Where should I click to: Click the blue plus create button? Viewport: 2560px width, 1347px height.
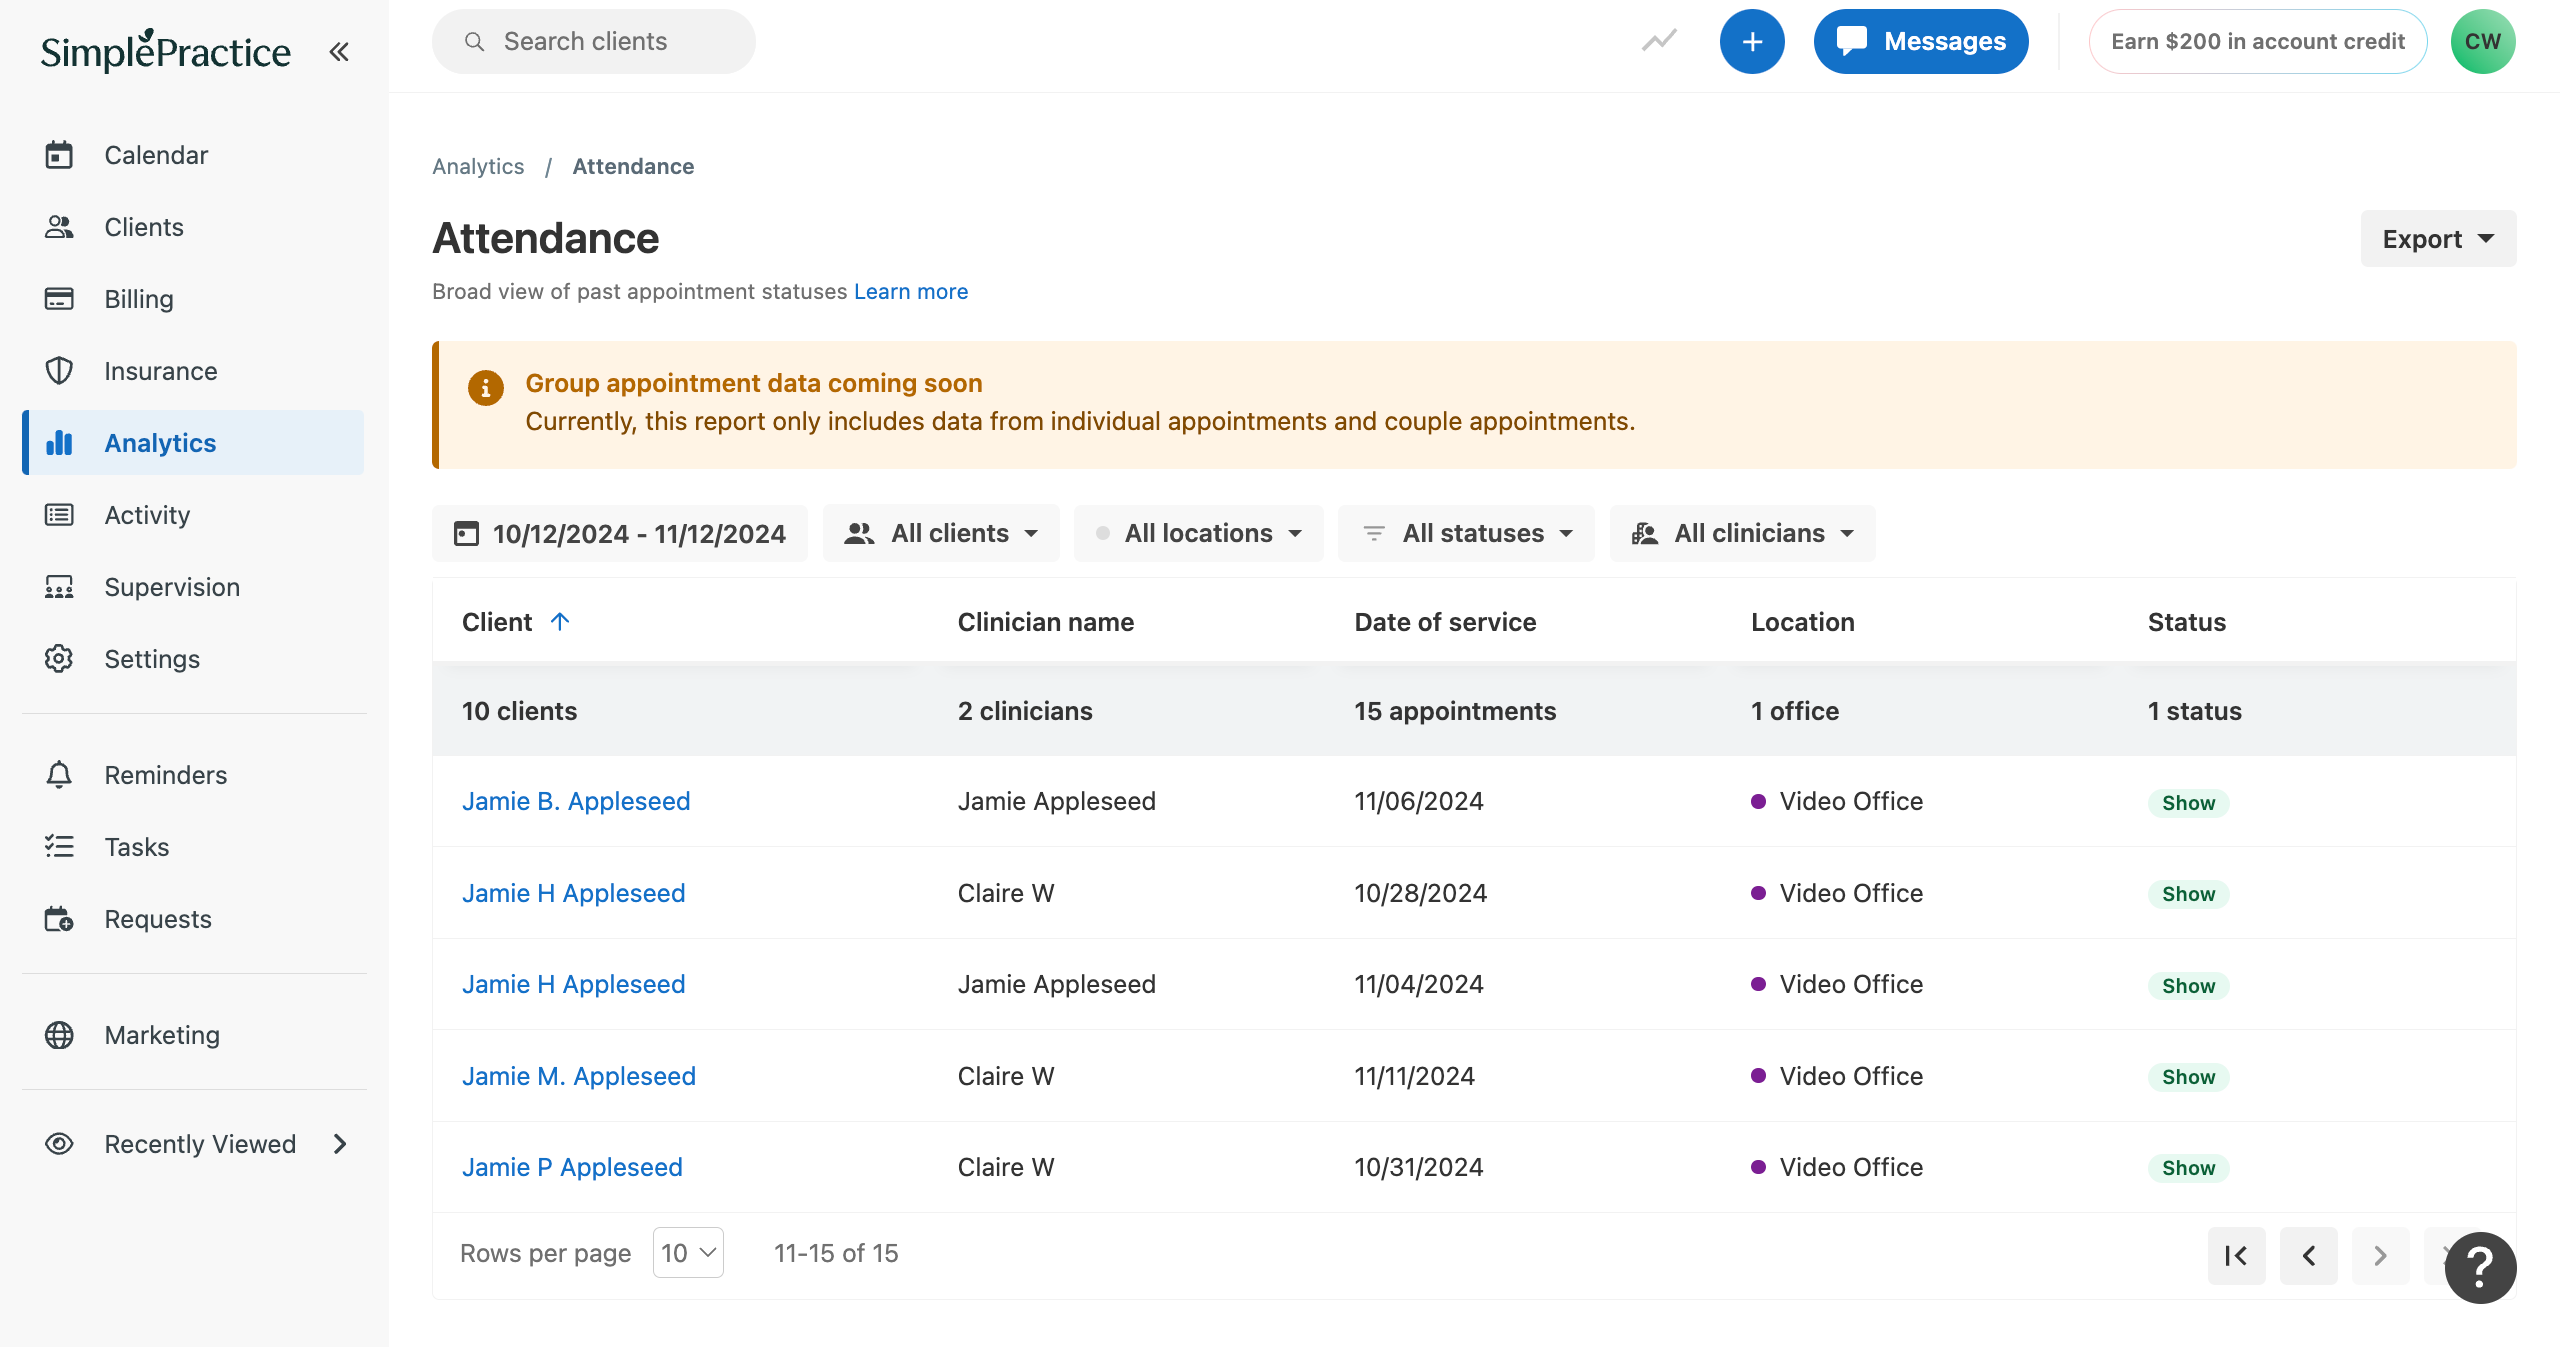point(1752,41)
